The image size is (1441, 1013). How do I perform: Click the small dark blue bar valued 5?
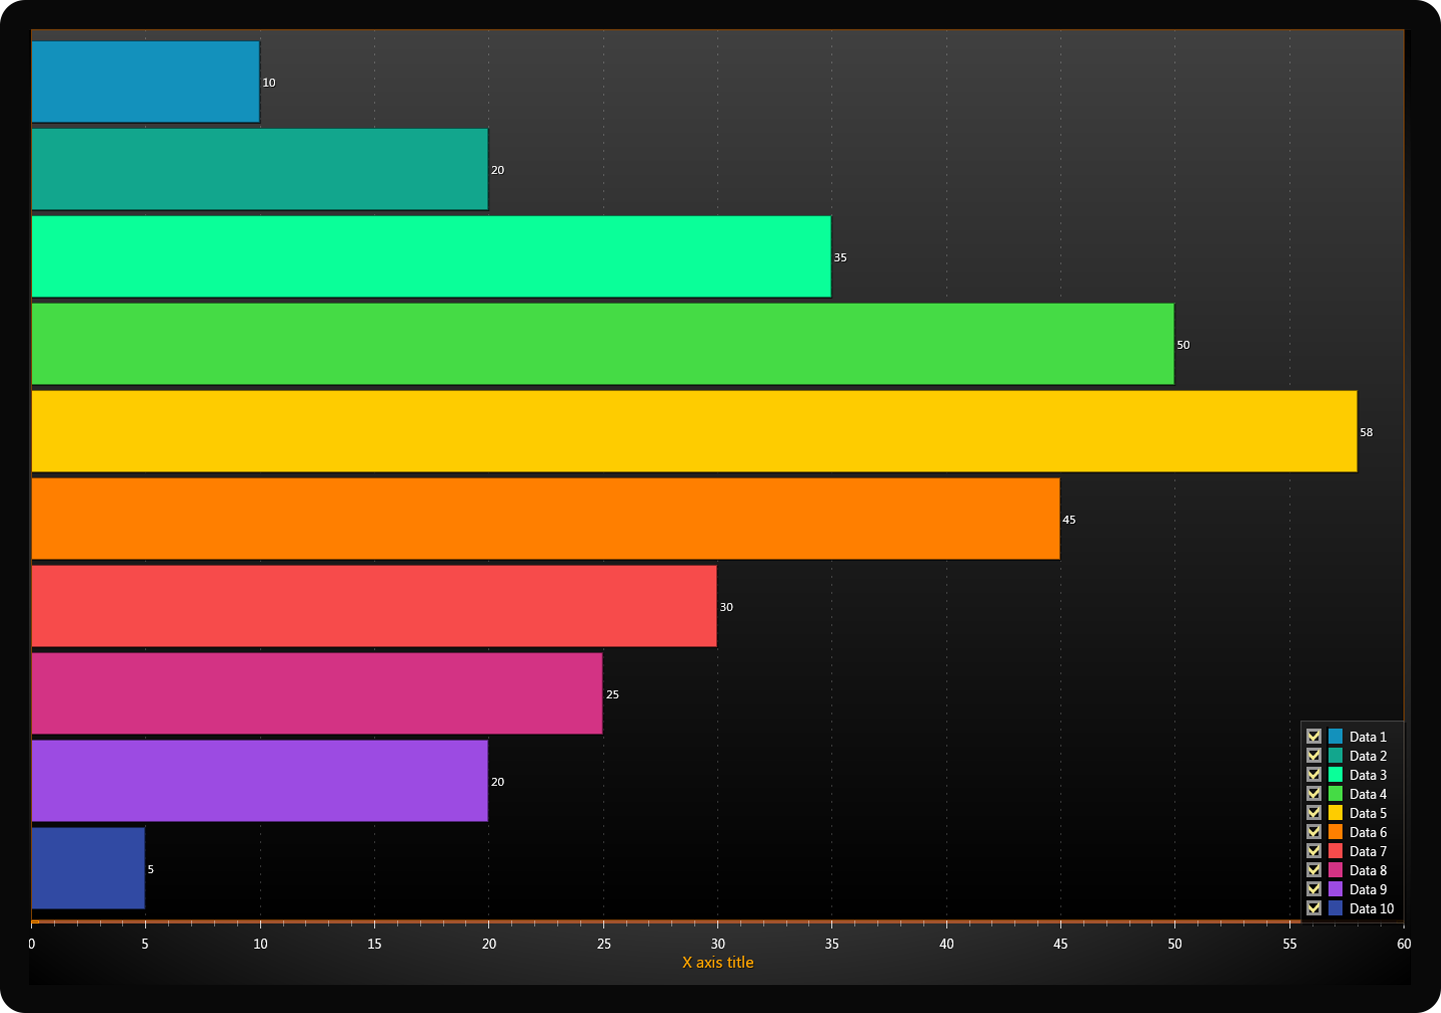pos(88,868)
